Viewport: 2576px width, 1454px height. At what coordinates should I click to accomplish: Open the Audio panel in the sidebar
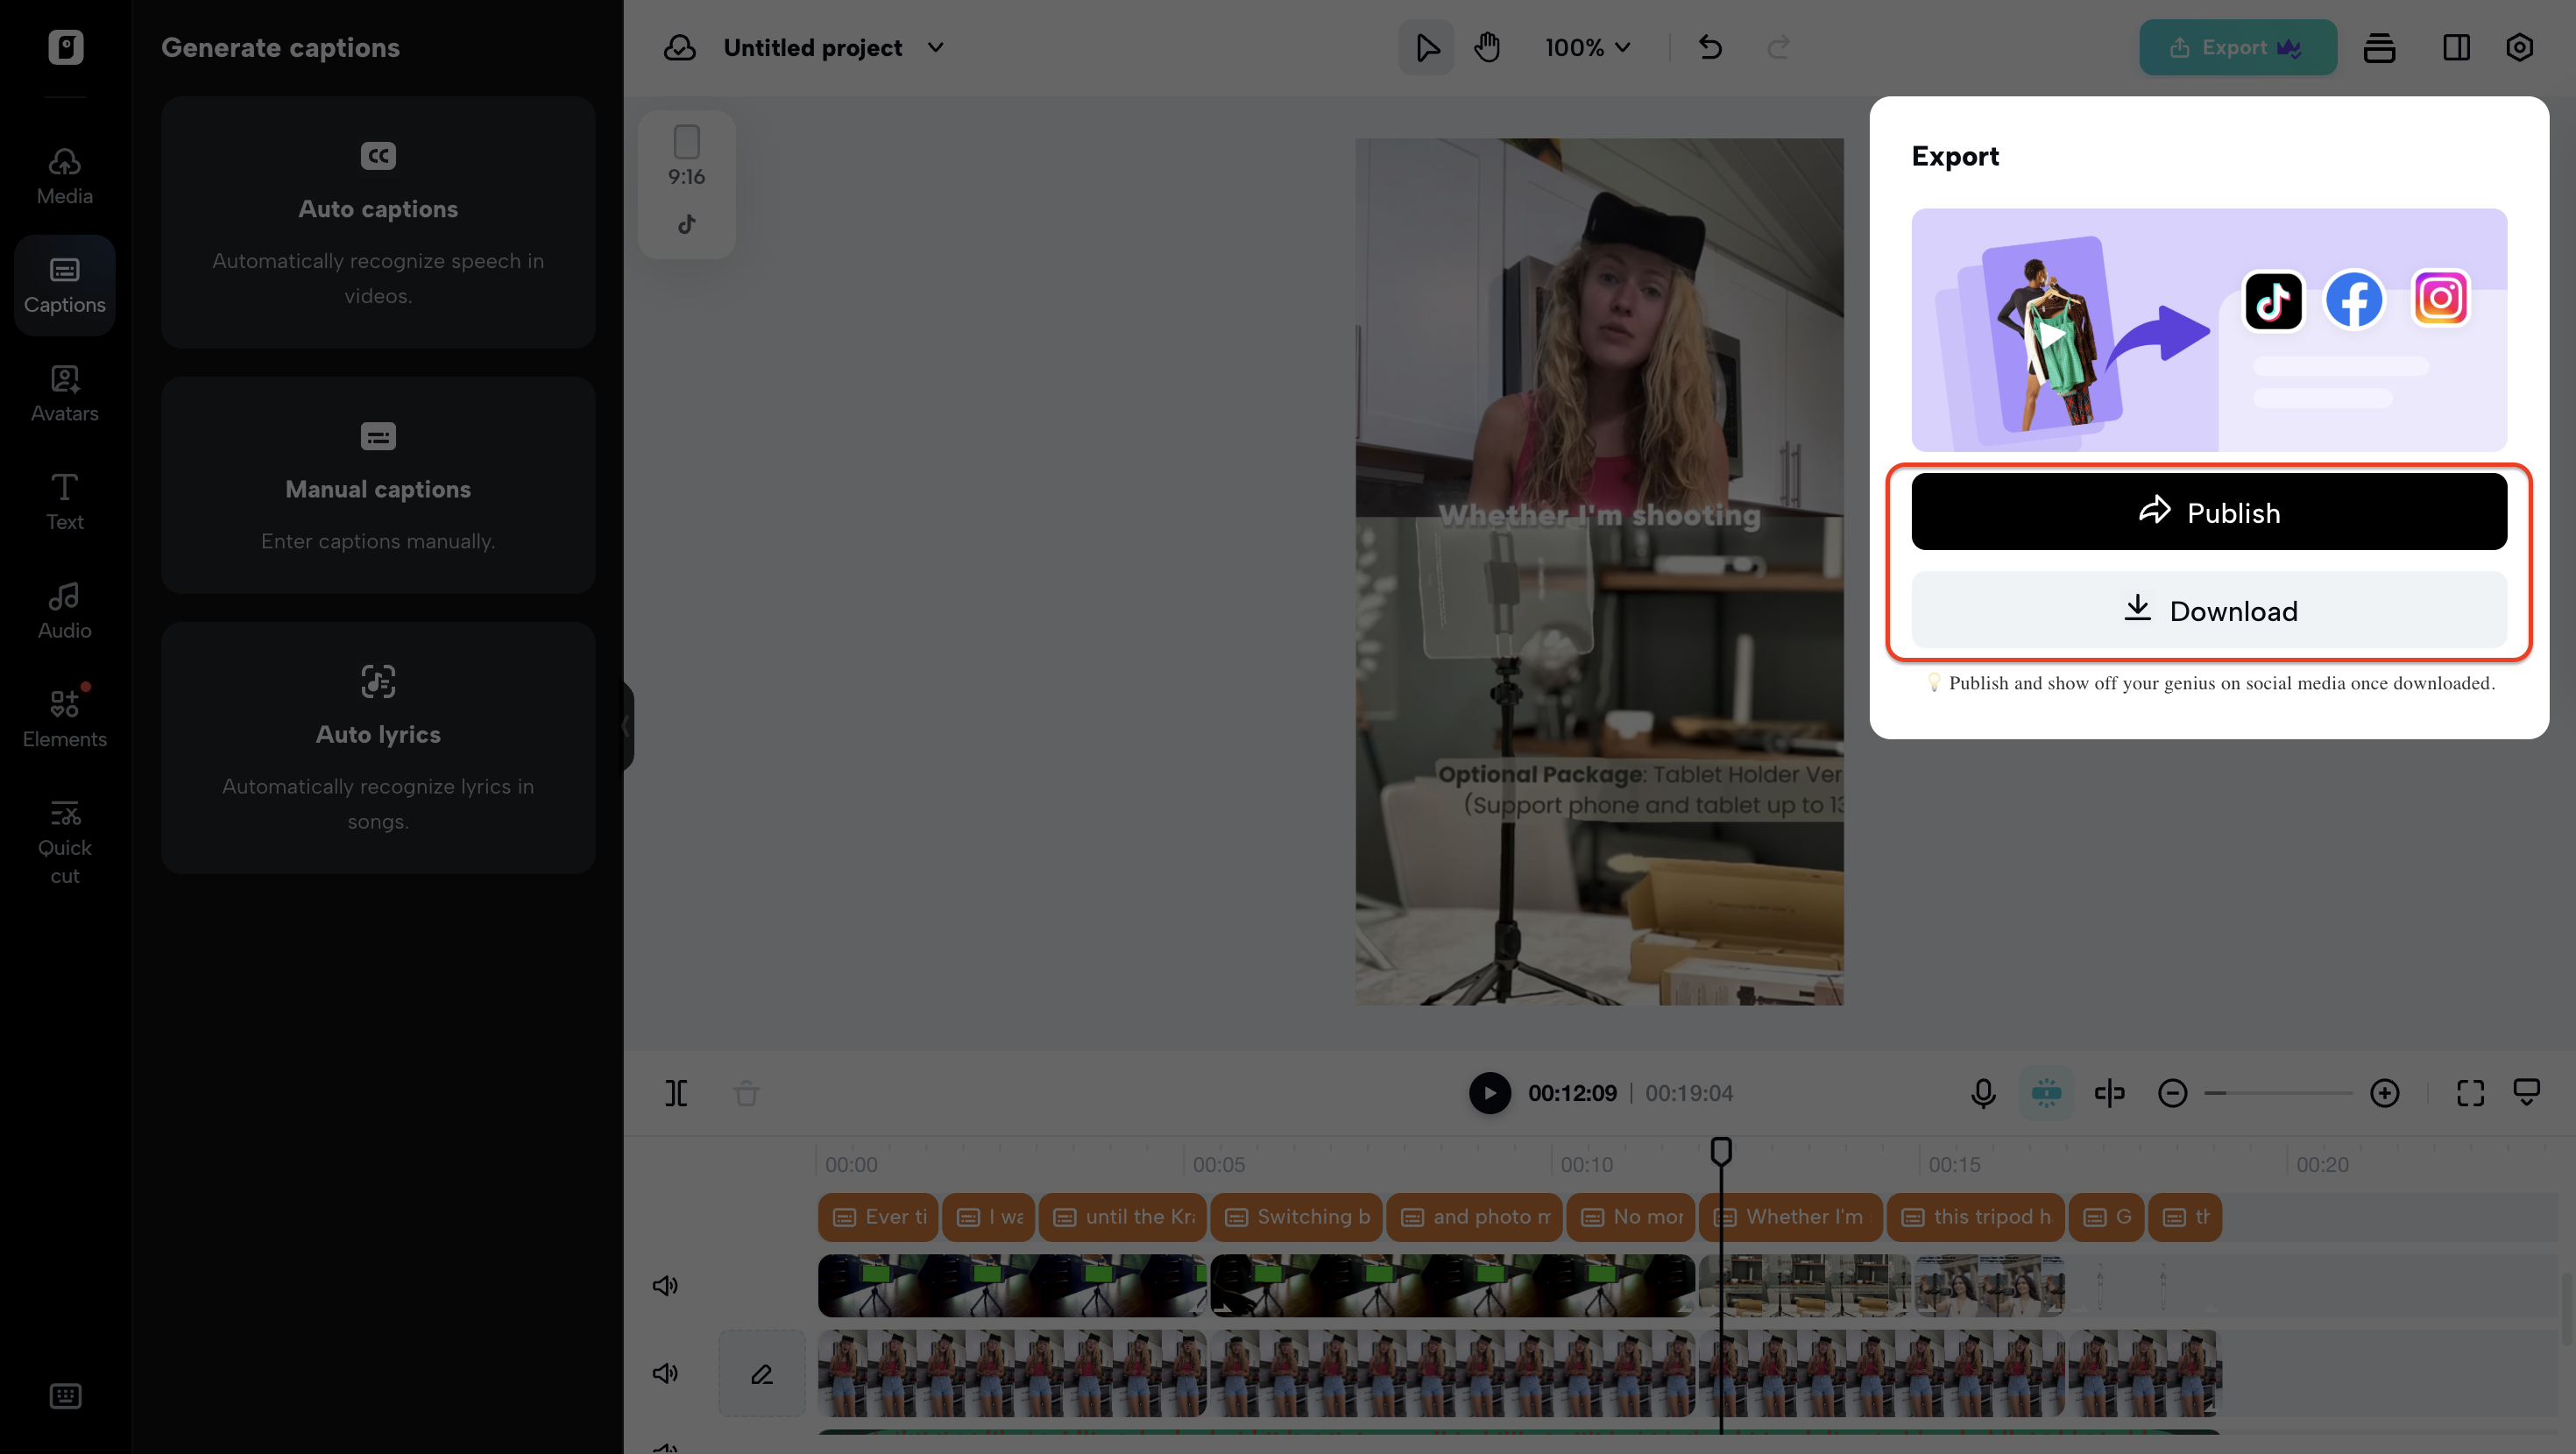tap(64, 610)
